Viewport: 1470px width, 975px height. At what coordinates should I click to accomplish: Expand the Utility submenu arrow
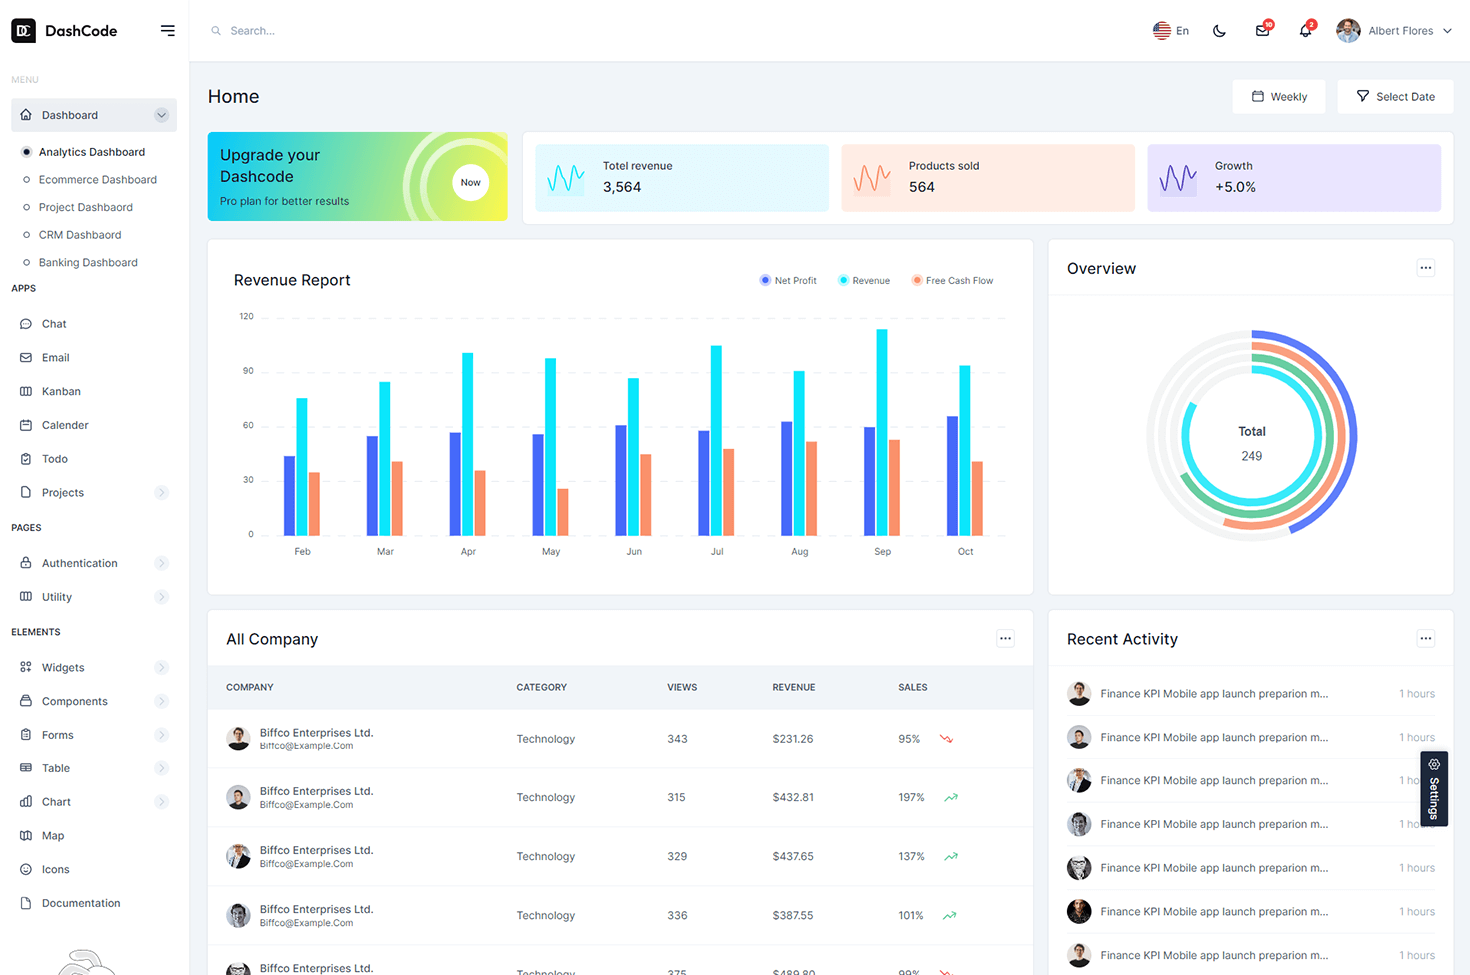tap(161, 597)
